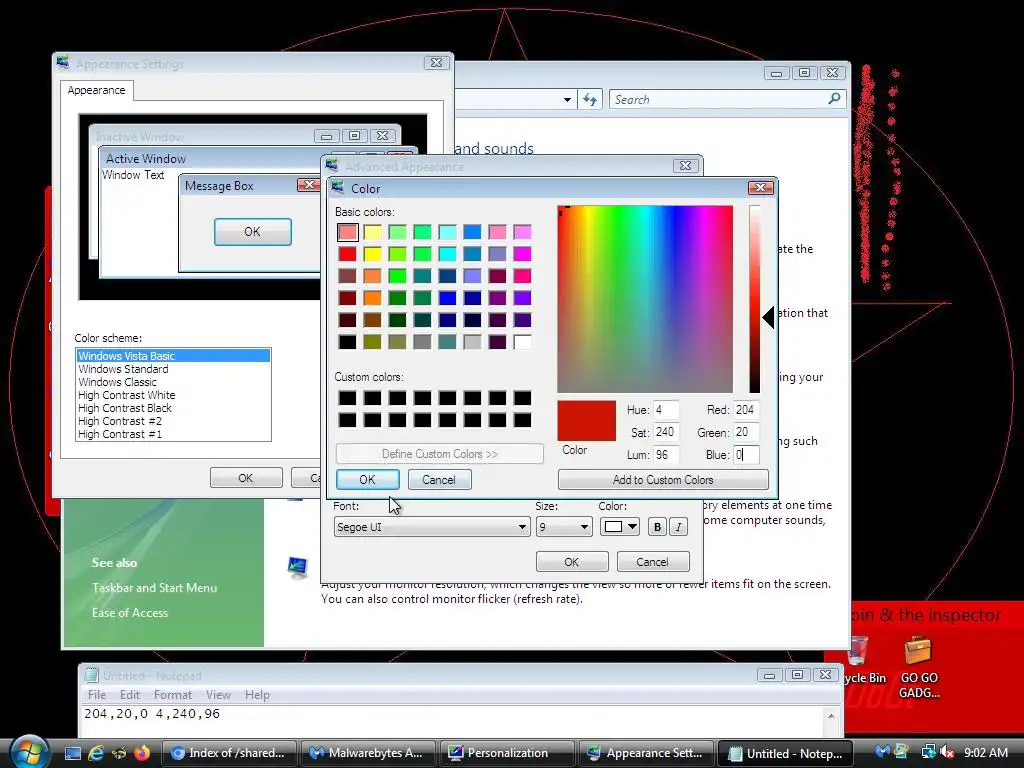Viewport: 1024px width, 768px height.
Task: Open Notepad View menu
Action: 218,695
